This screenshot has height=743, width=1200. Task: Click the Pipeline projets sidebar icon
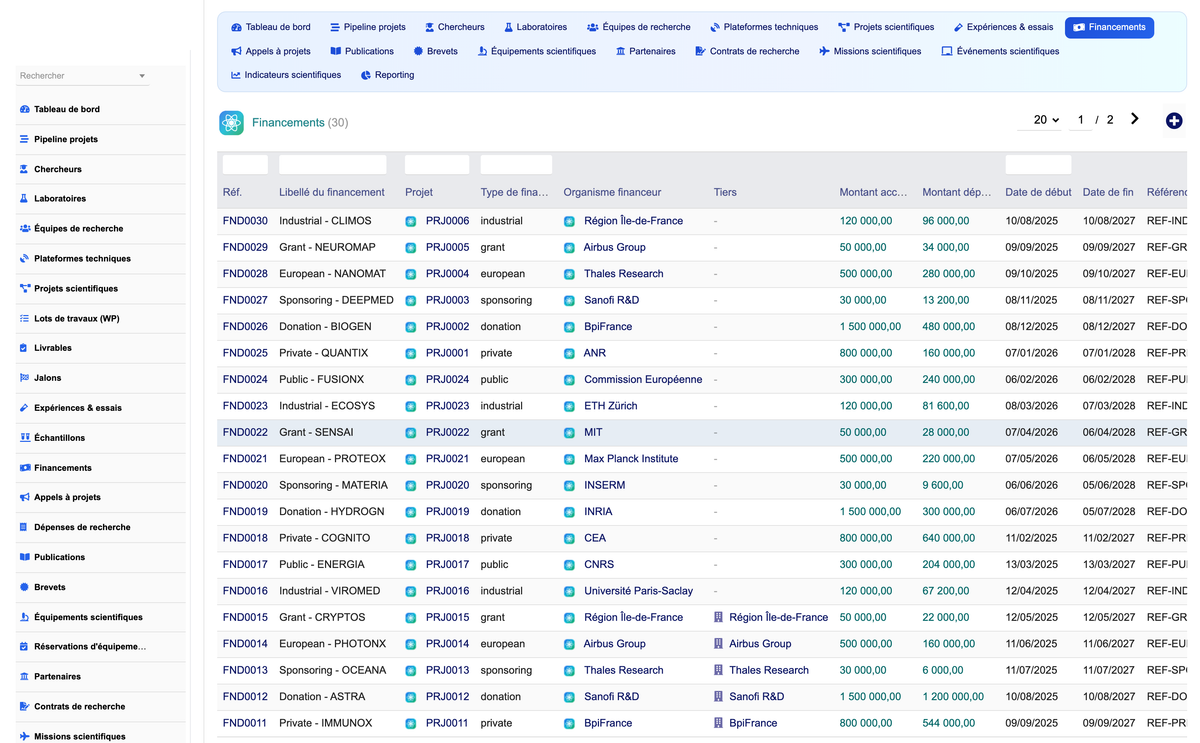[x=24, y=139]
